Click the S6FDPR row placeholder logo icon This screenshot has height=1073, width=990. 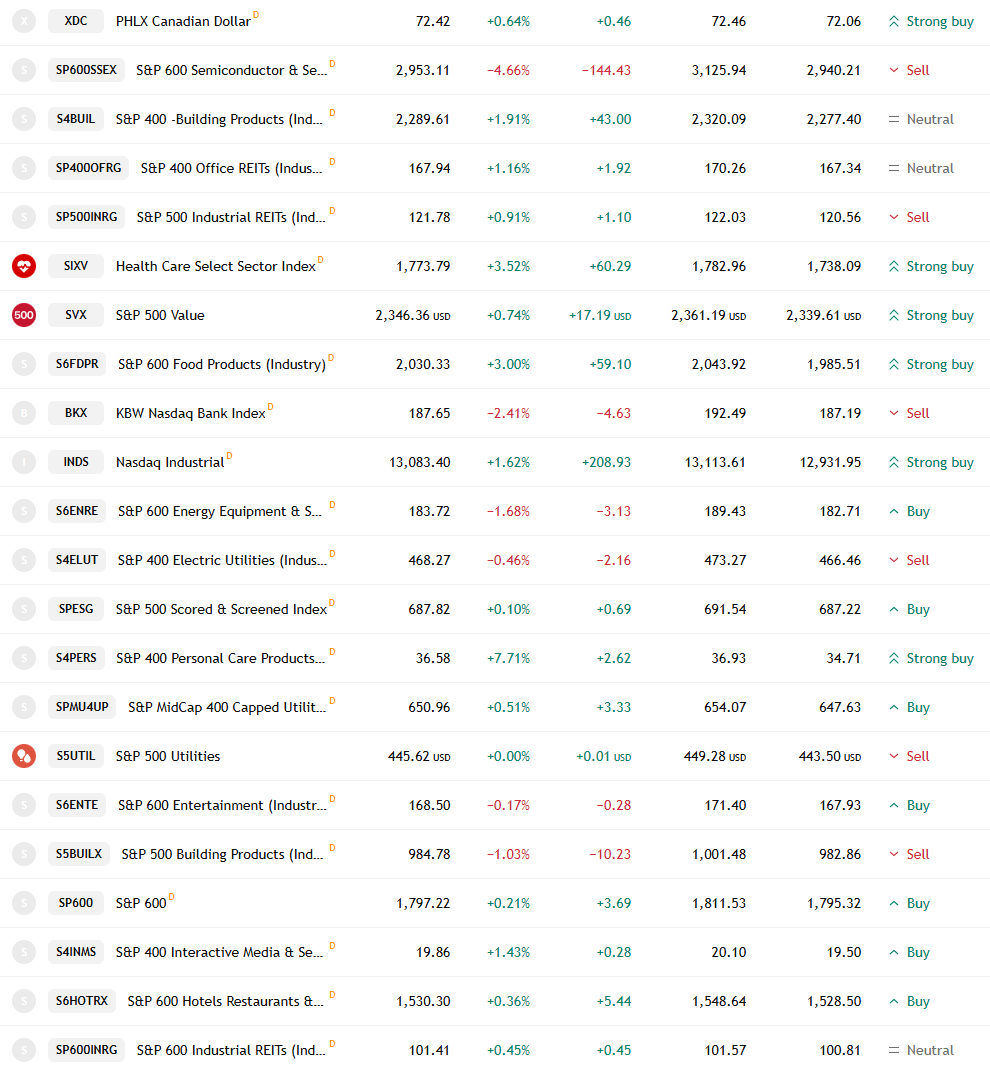point(24,364)
